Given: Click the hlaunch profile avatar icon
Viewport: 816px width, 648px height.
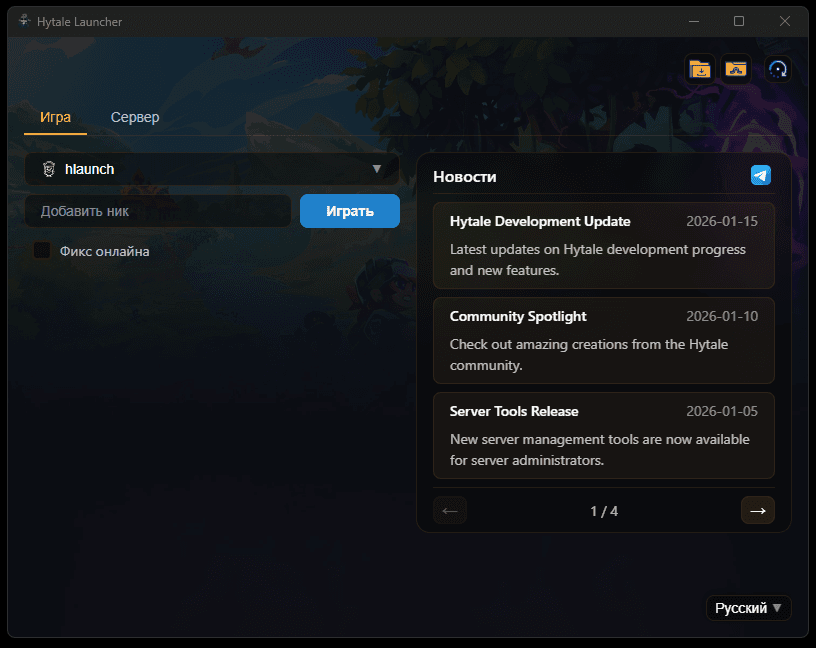Looking at the screenshot, I should [x=48, y=169].
